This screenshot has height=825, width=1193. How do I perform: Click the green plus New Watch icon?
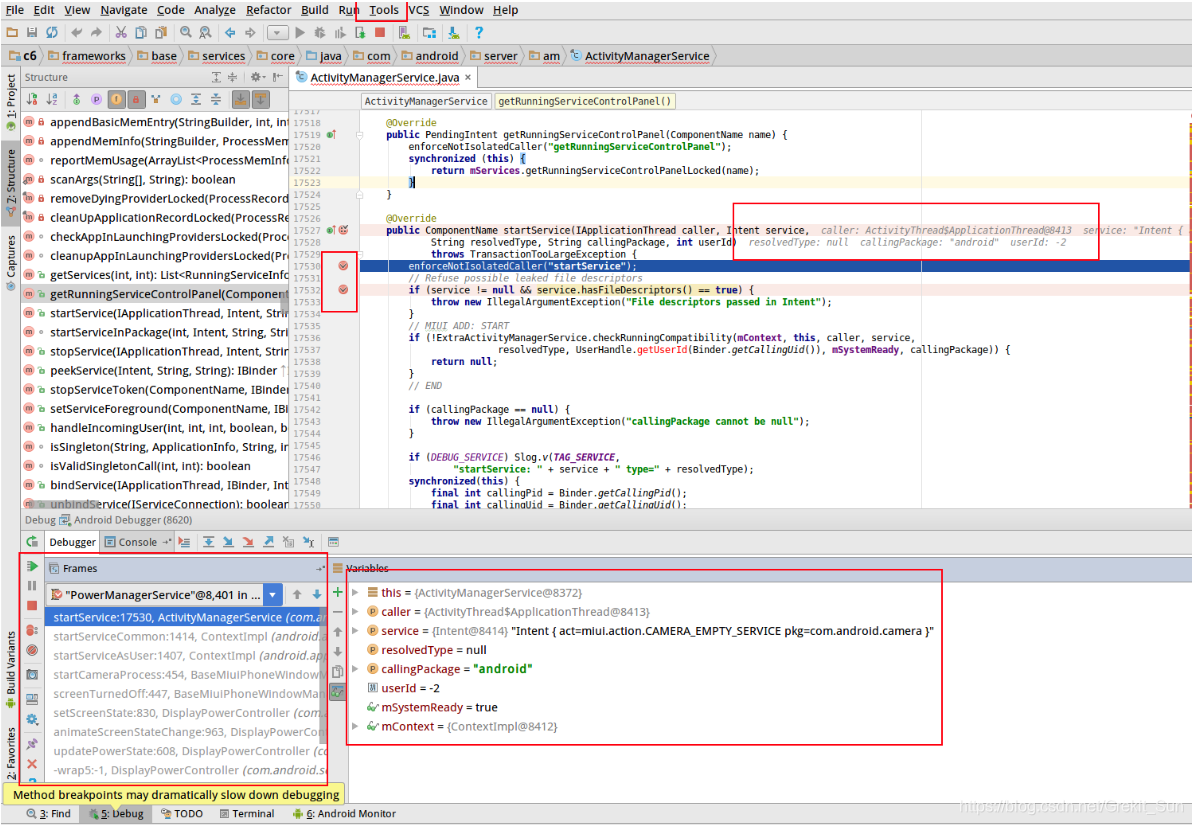point(338,592)
